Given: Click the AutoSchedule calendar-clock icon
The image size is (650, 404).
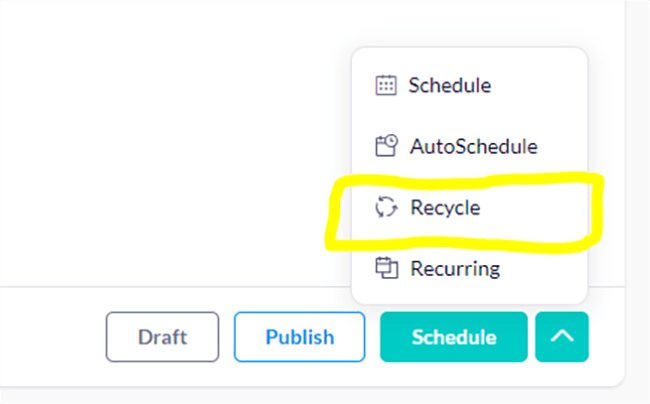Looking at the screenshot, I should pos(386,147).
